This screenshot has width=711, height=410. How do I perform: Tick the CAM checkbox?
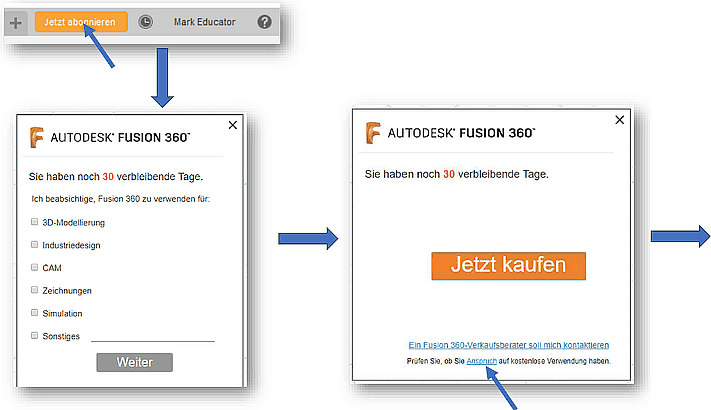click(34, 268)
